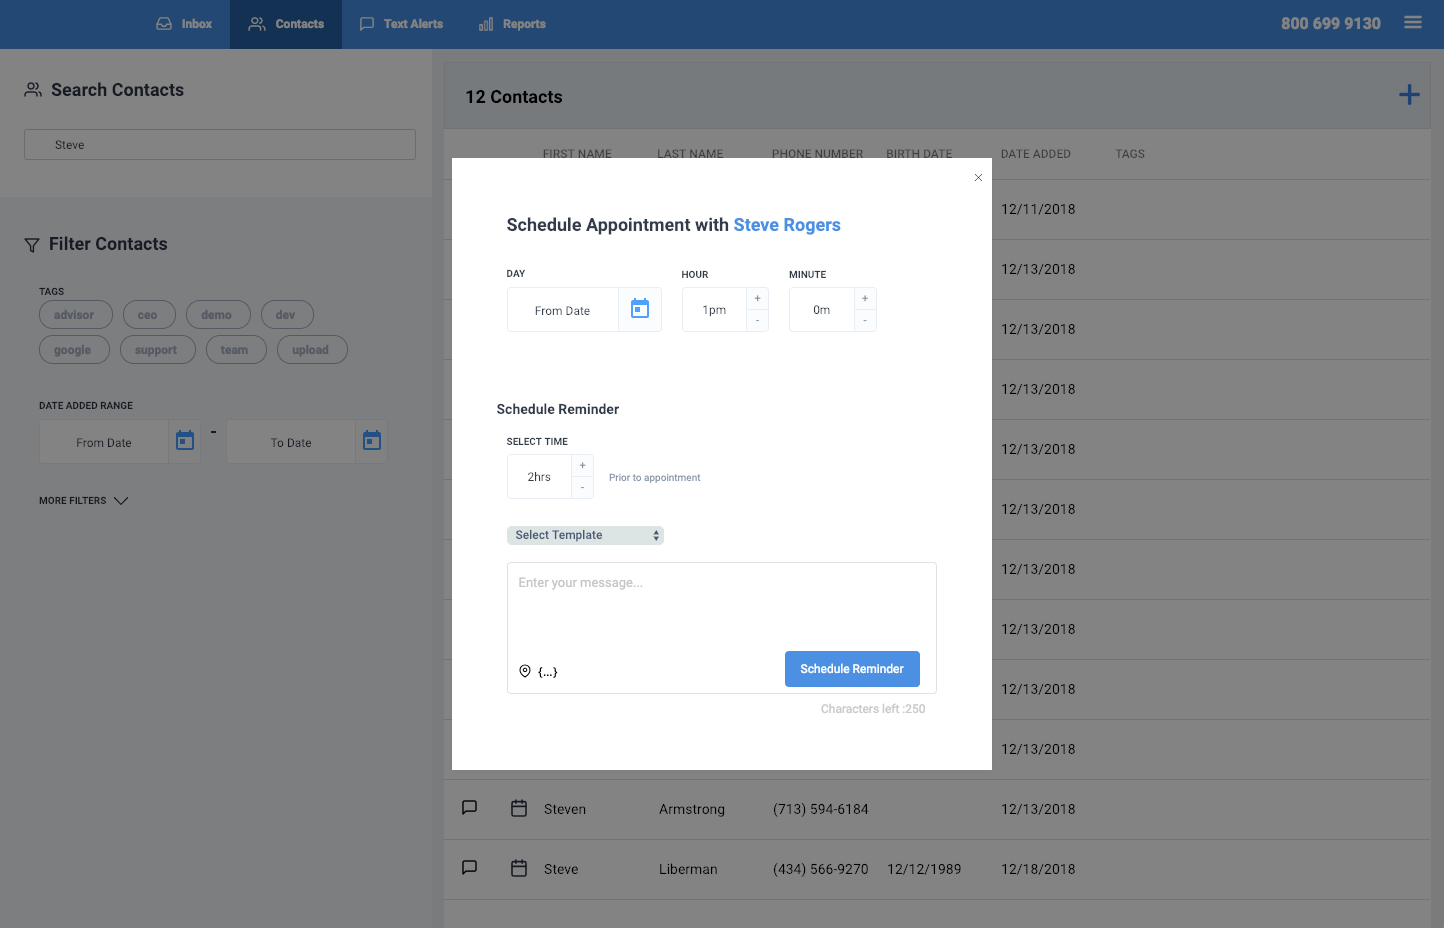Click the Schedule Reminder button
The height and width of the screenshot is (928, 1444).
point(852,669)
